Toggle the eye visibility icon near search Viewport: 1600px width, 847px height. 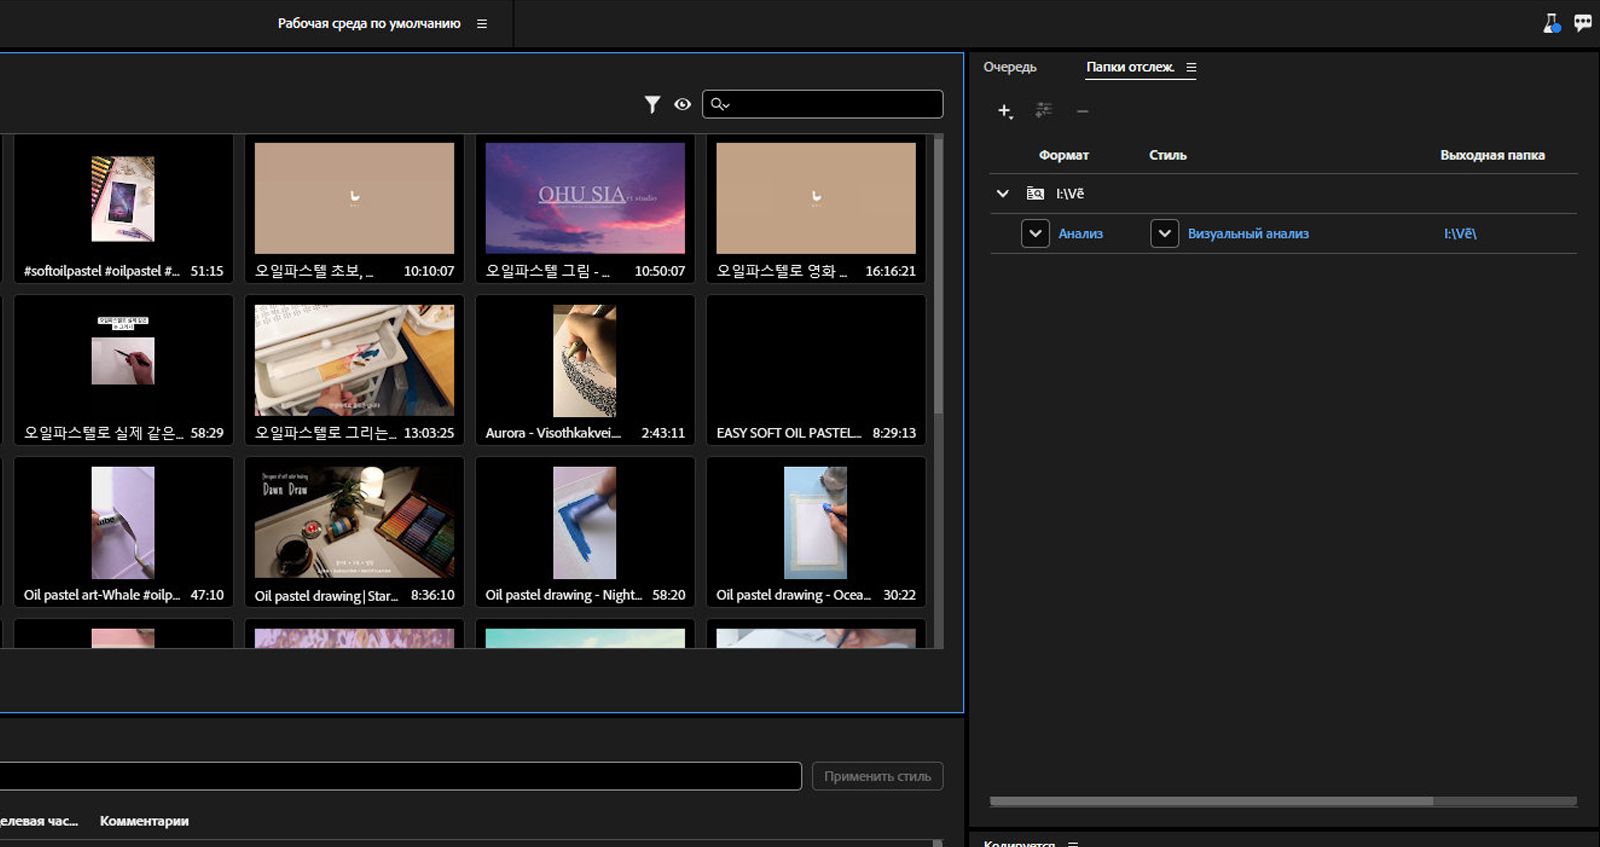683,104
